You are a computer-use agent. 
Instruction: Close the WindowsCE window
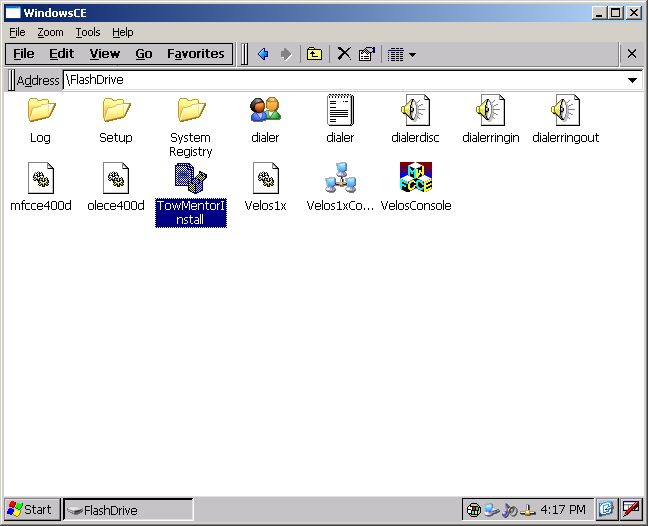[x=634, y=13]
